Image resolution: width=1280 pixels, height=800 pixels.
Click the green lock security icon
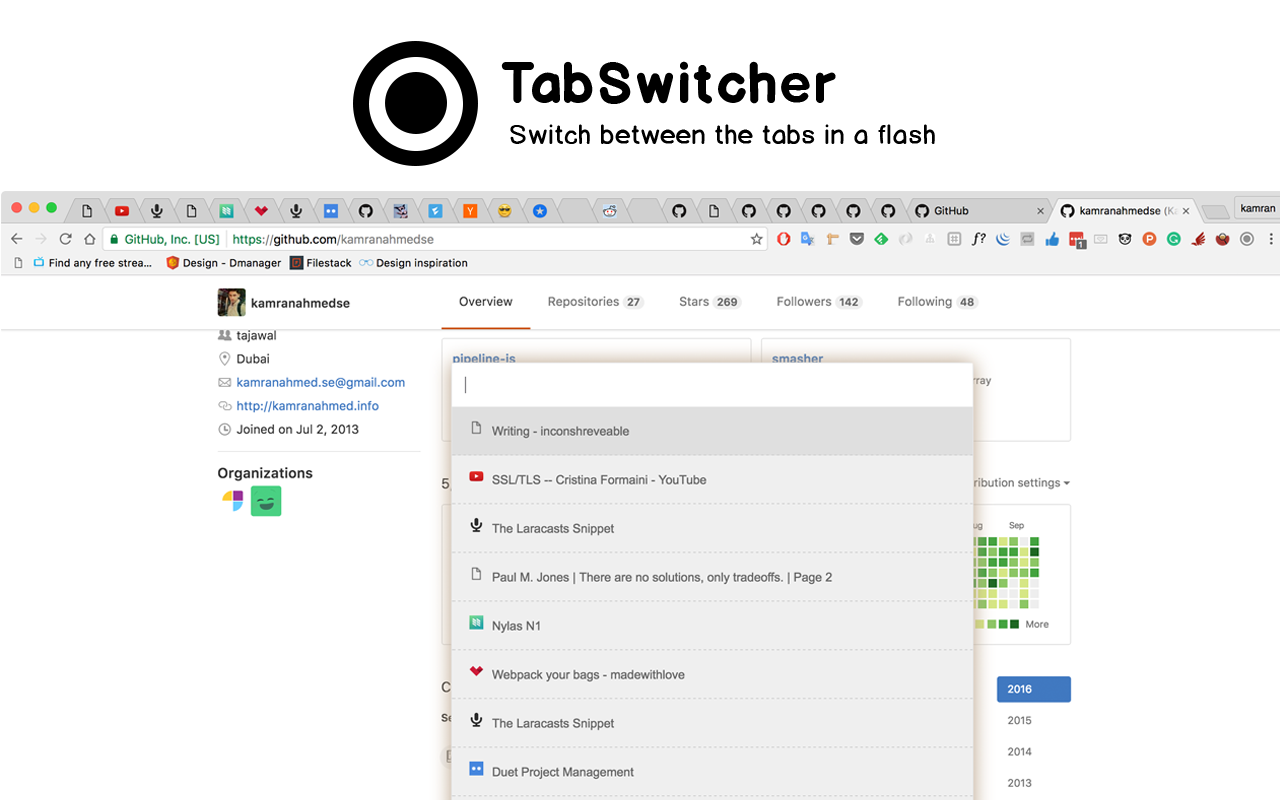tap(115, 239)
